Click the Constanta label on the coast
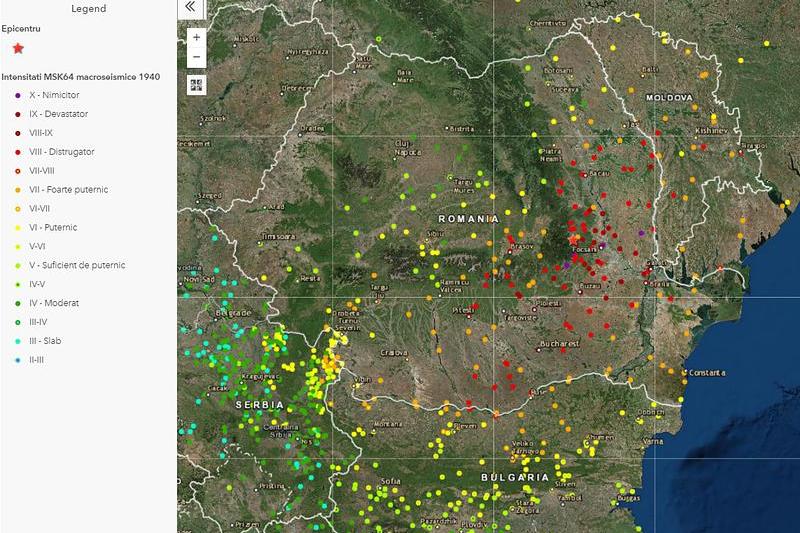Image resolution: width=800 pixels, height=533 pixels. tap(707, 373)
